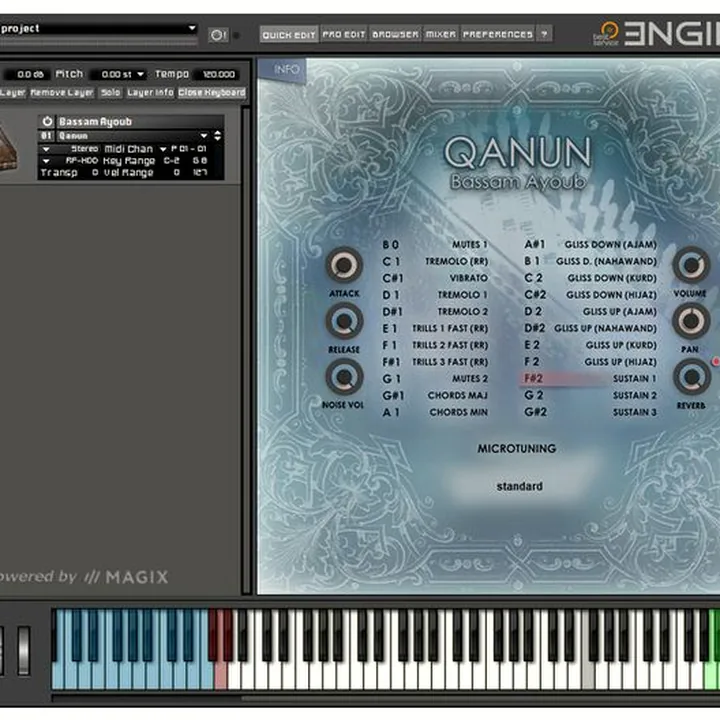The height and width of the screenshot is (720, 720).
Task: Open the Microtuning standard selector
Action: pyautogui.click(x=519, y=486)
